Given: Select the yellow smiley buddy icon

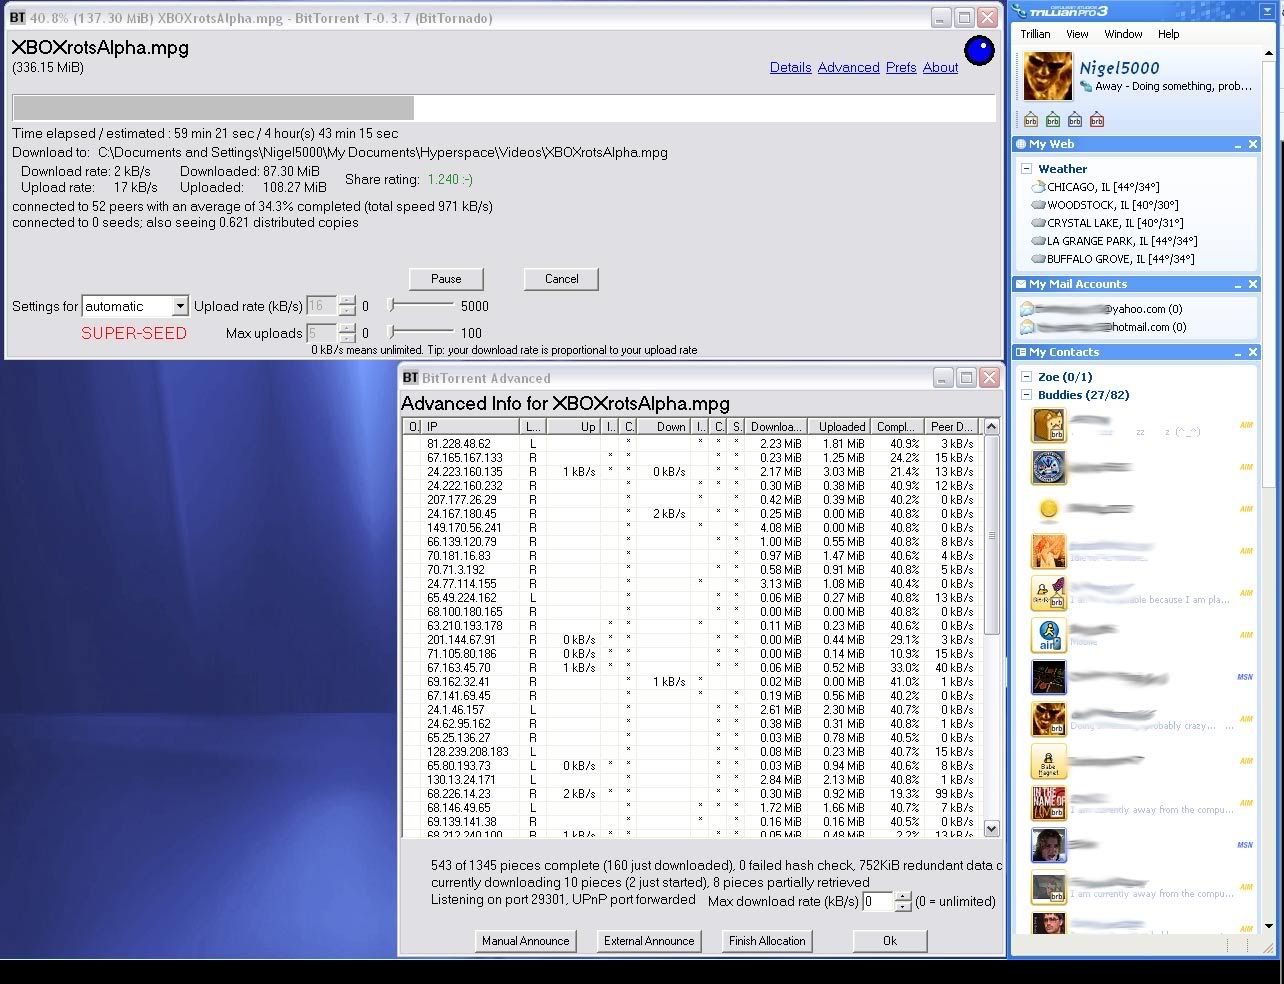Looking at the screenshot, I should tap(1049, 509).
